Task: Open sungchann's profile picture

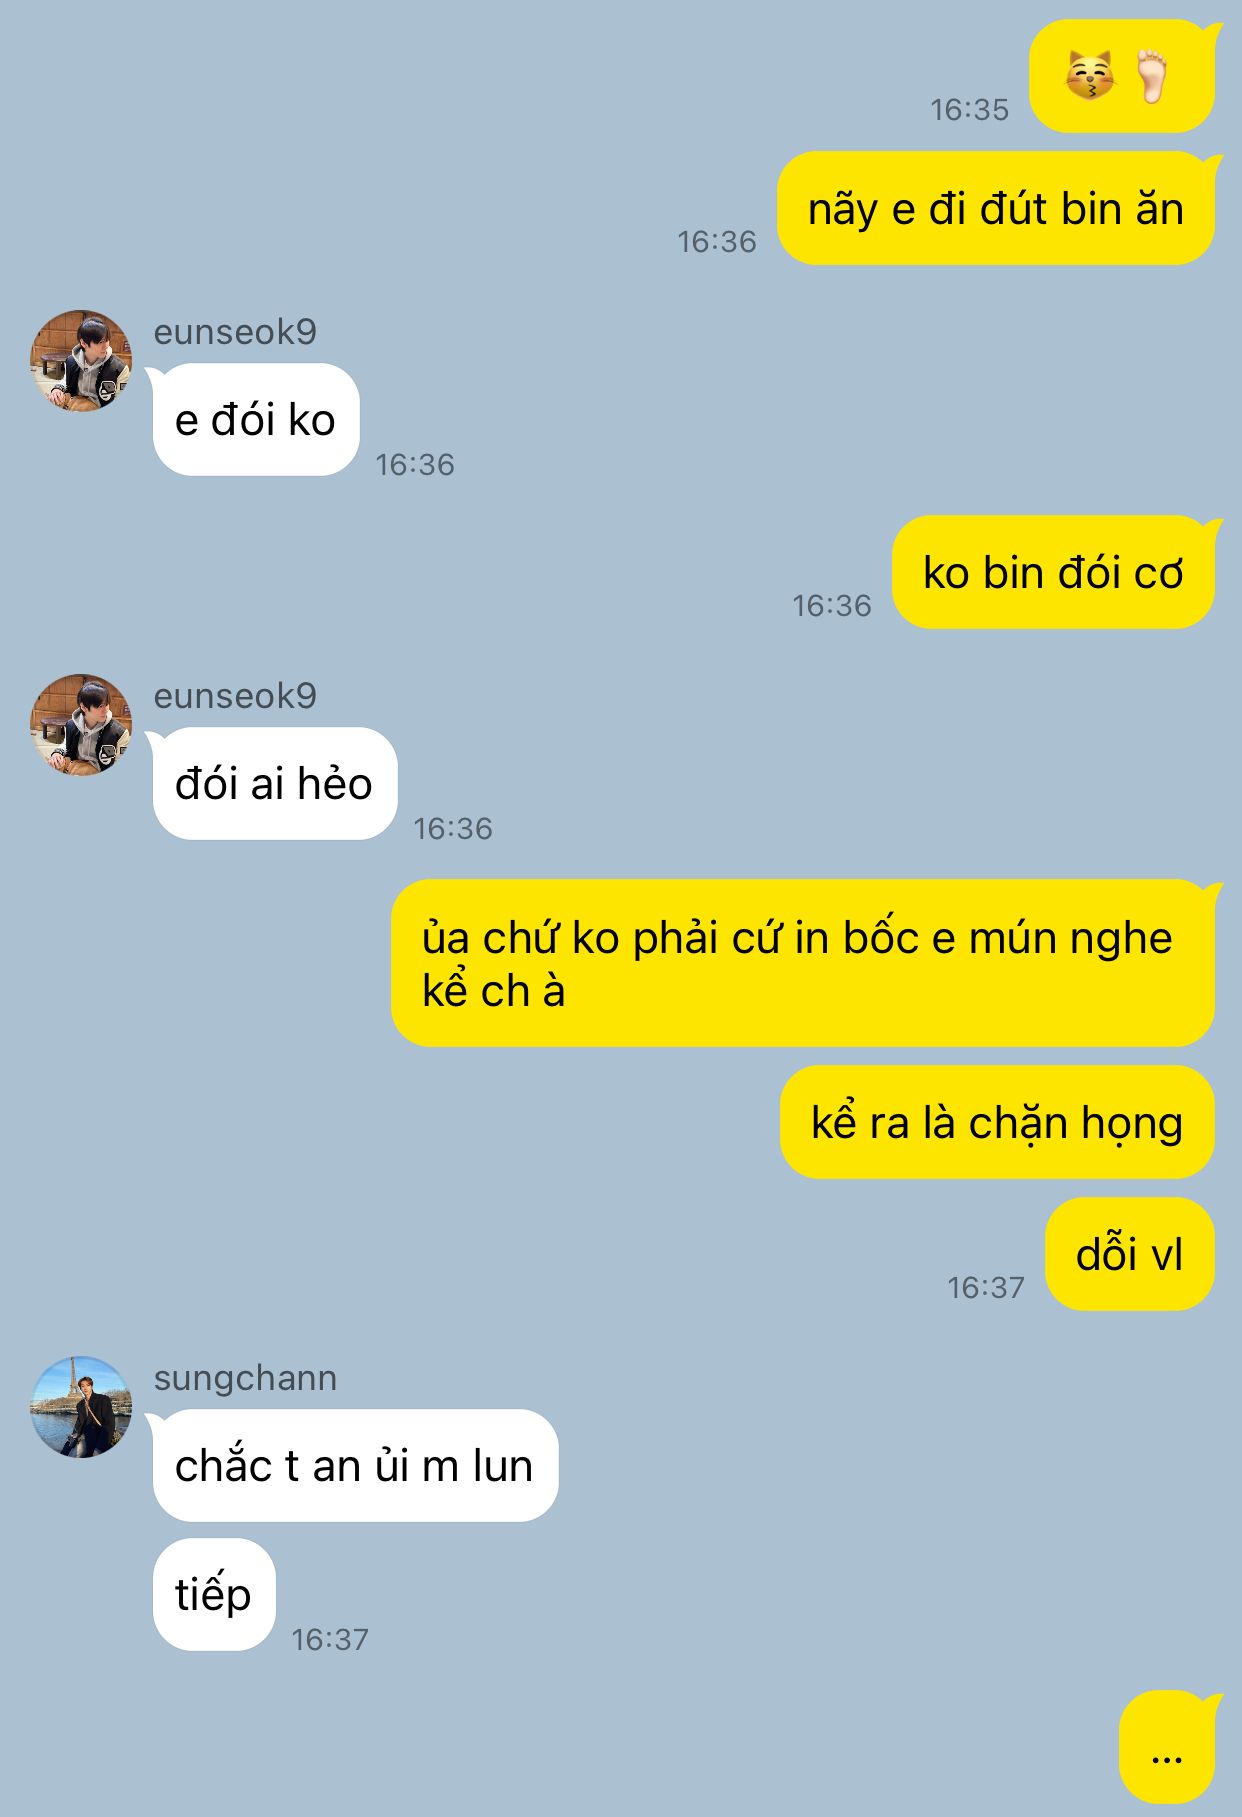Action: click(81, 1407)
